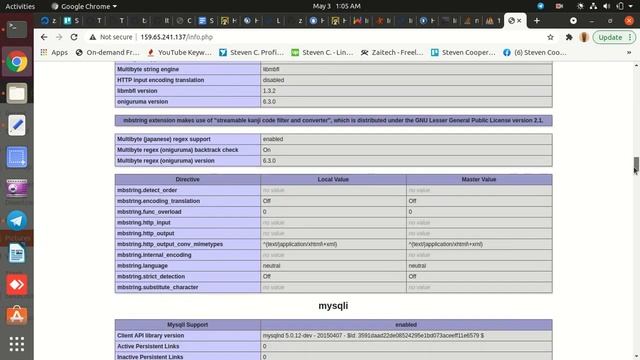Open a new Chrome tab
Viewport: 640px width, 360px height.
pyautogui.click(x=537, y=20)
